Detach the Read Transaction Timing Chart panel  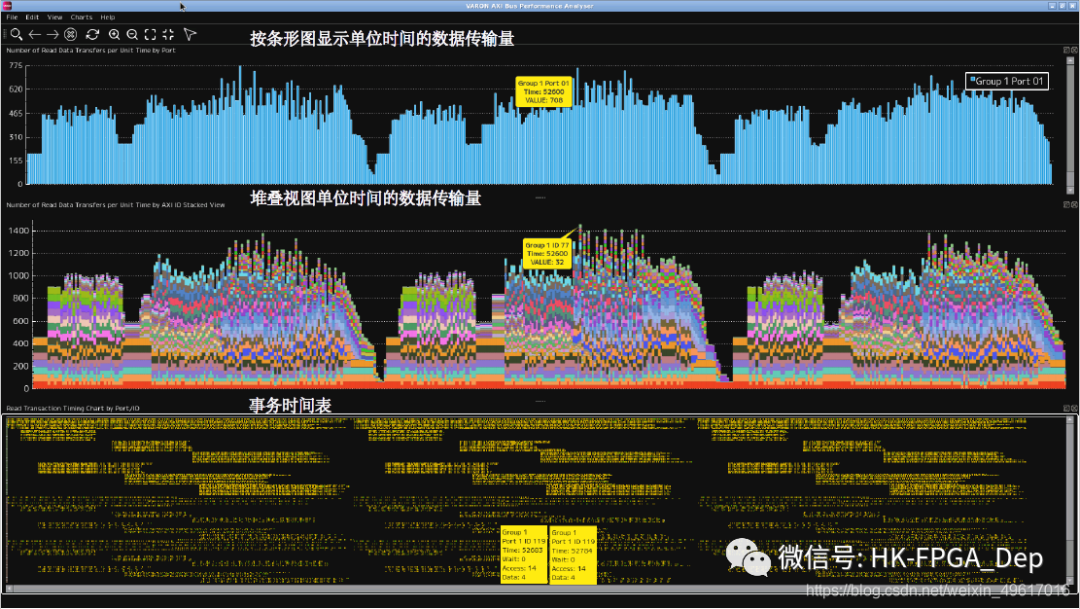1066,408
